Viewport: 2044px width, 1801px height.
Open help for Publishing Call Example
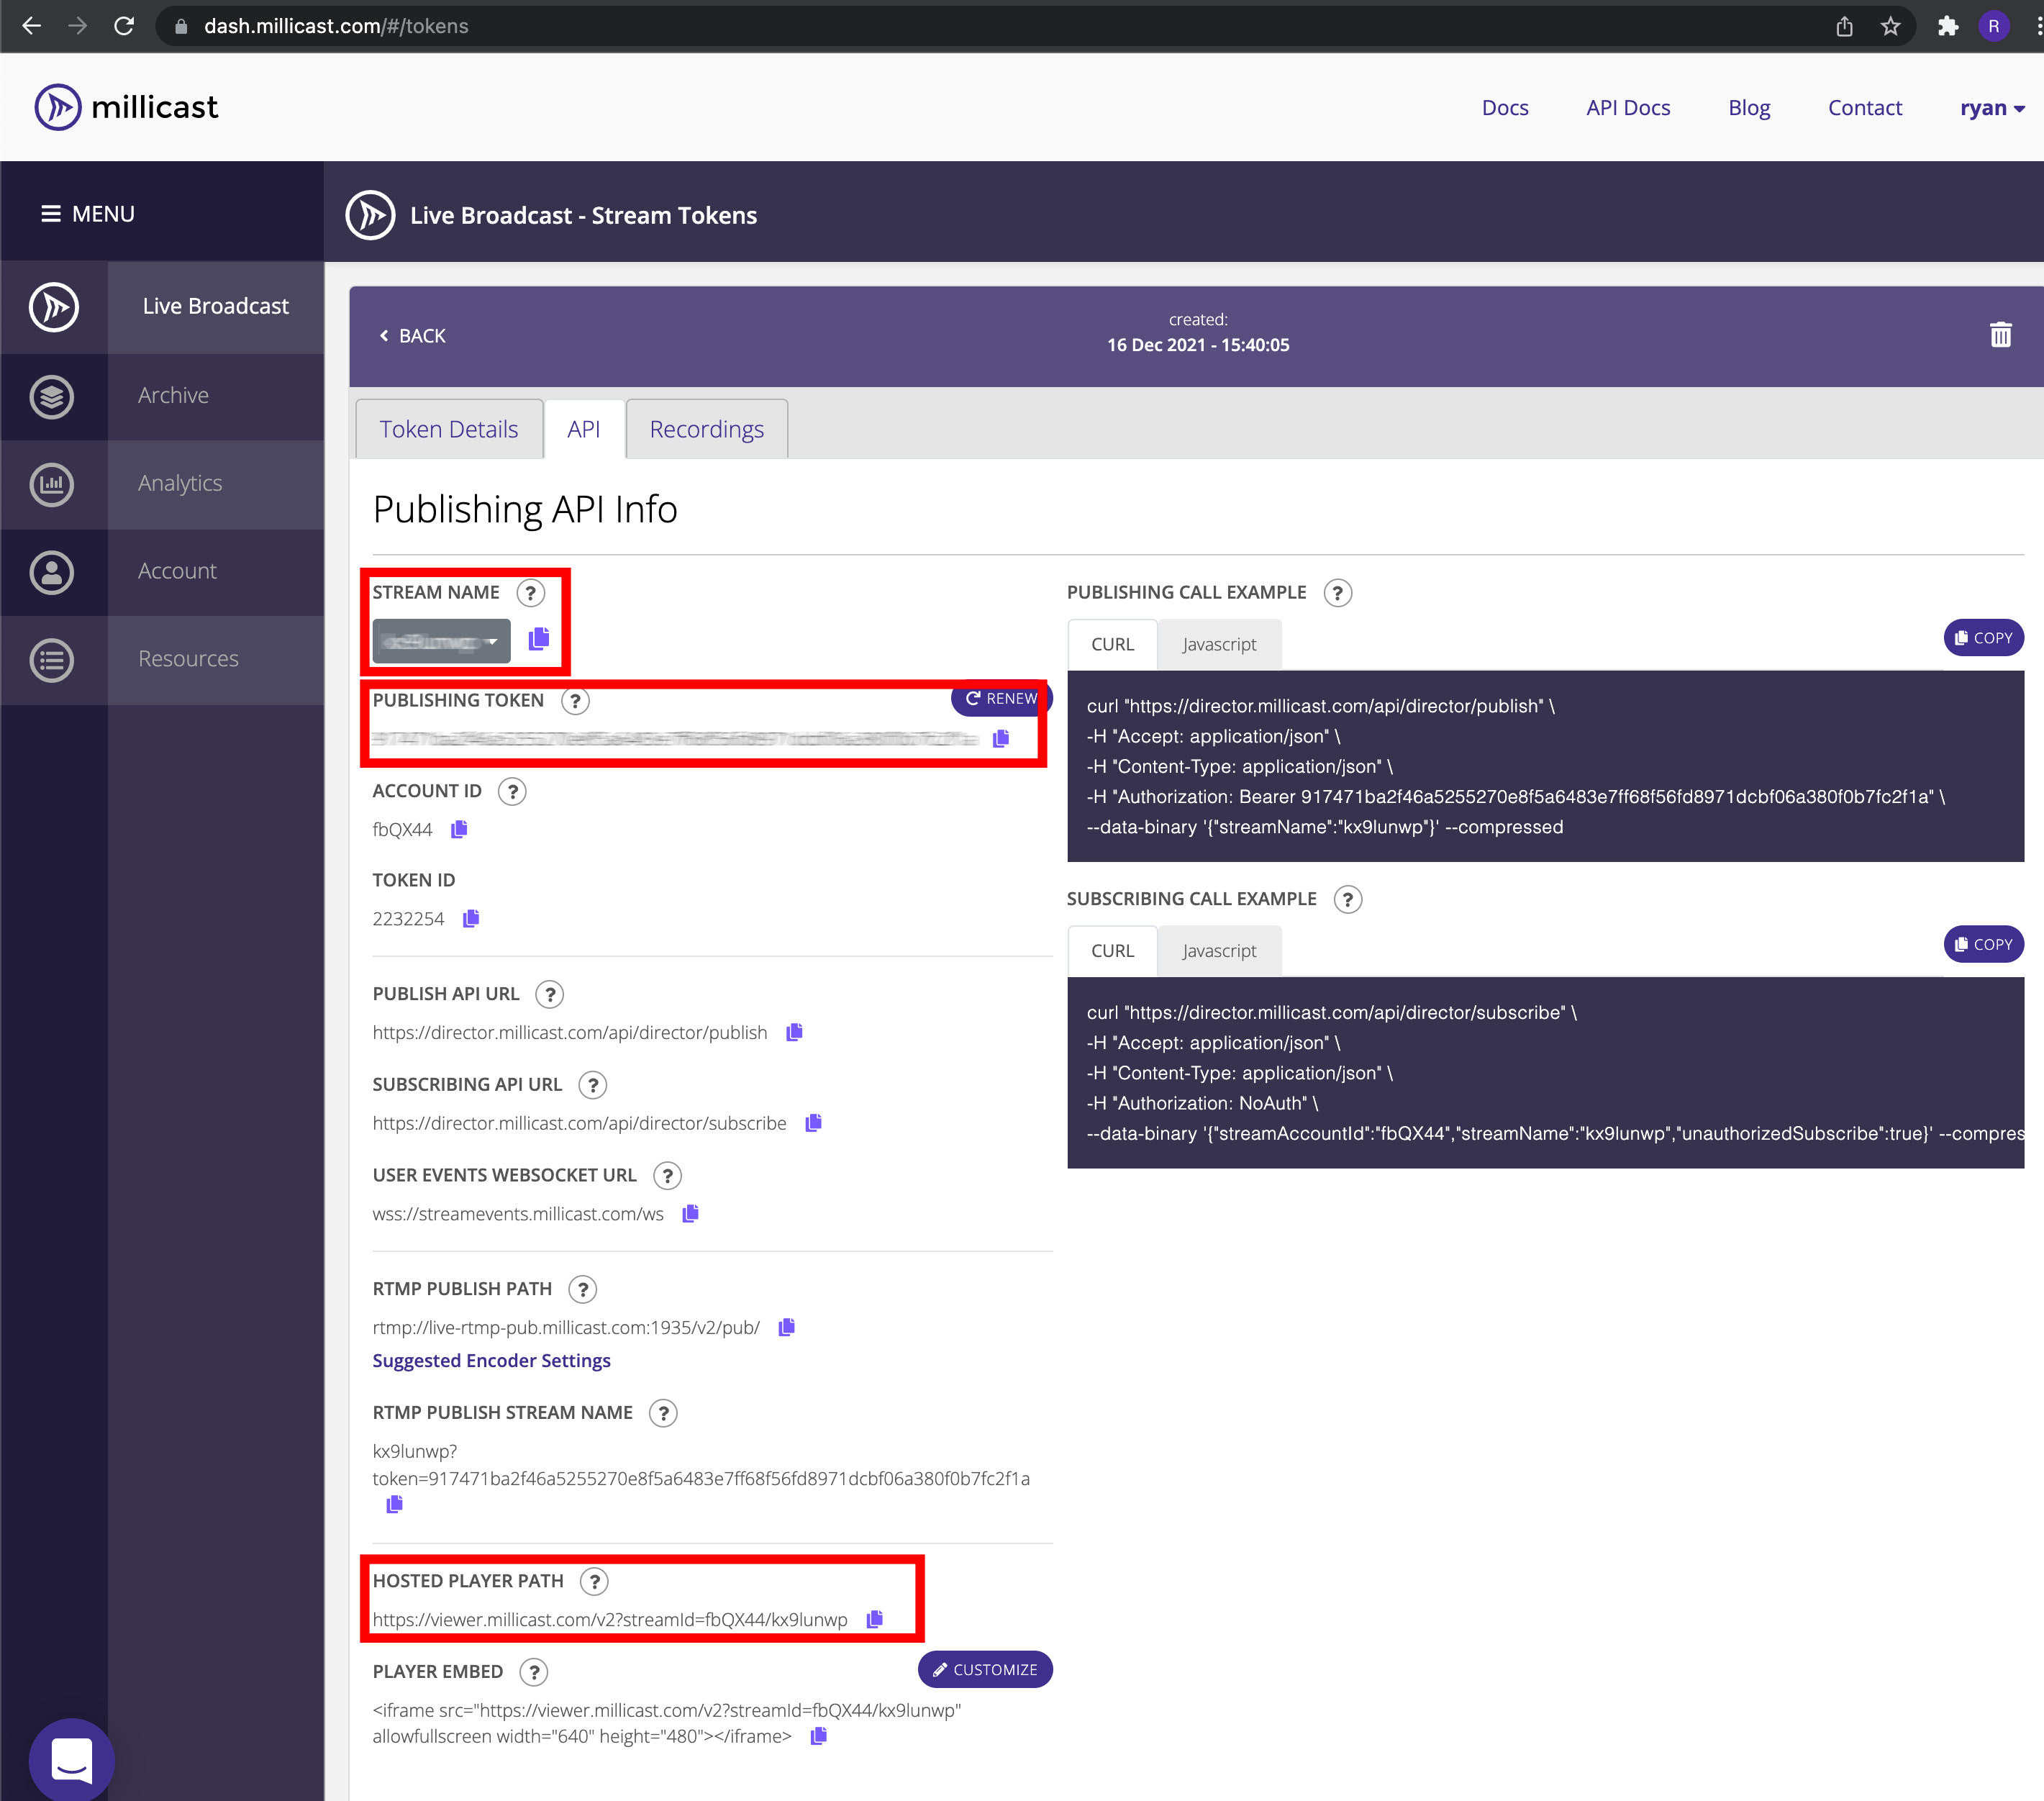1338,593
